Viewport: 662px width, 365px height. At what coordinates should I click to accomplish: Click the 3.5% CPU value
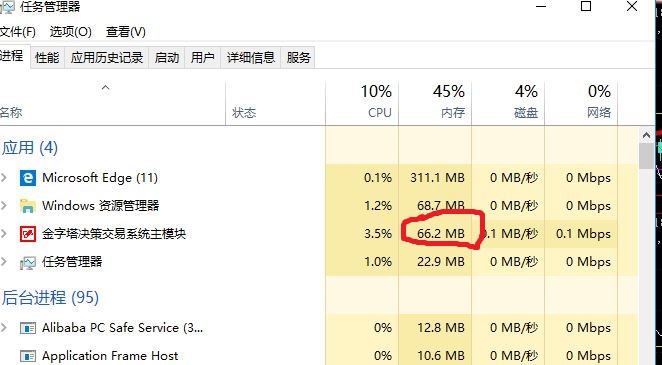coord(378,233)
